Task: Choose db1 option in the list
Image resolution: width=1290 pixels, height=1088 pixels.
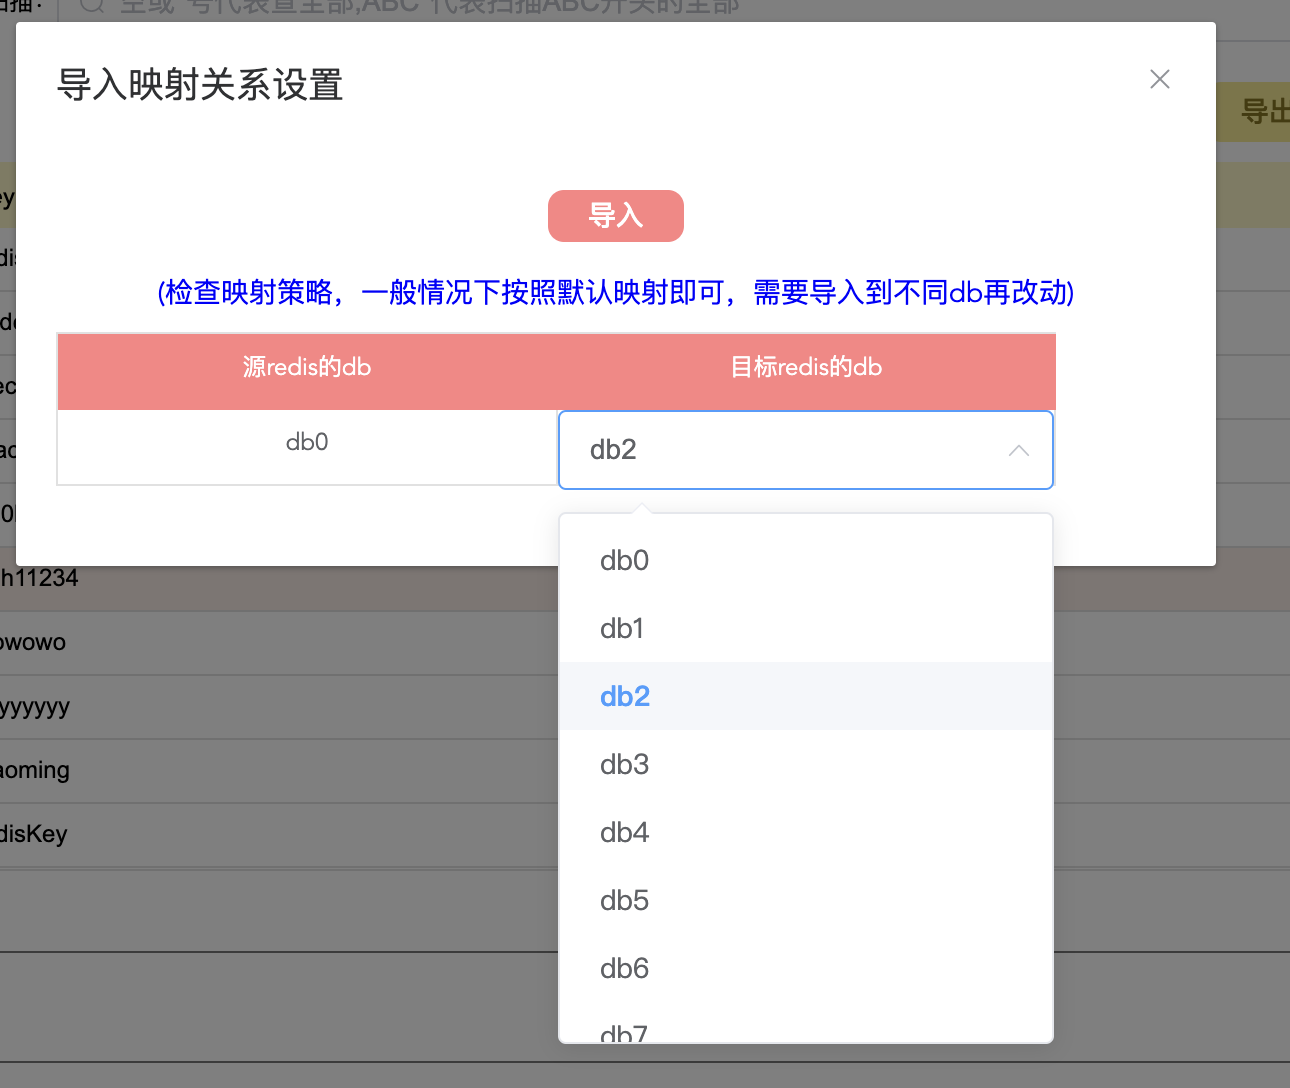Action: (622, 629)
